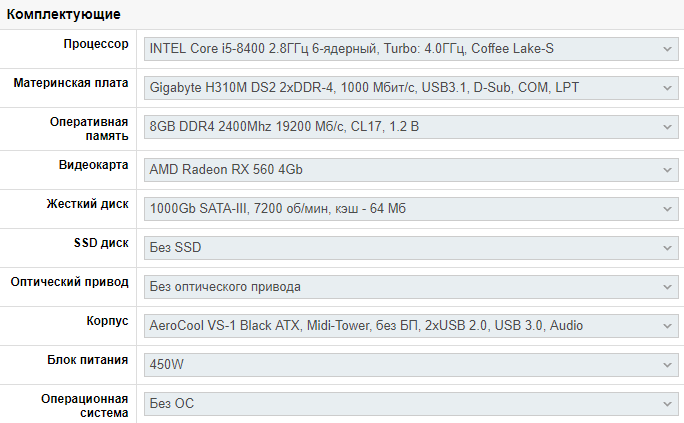Click the chevron arrow on Блок питания field

coord(668,365)
